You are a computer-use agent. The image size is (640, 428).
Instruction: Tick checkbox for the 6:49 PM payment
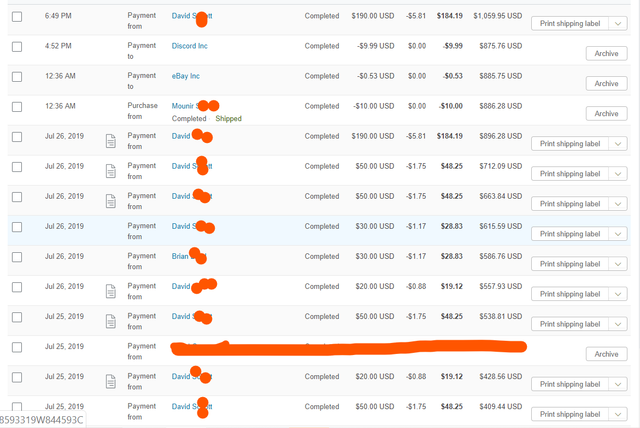17,17
